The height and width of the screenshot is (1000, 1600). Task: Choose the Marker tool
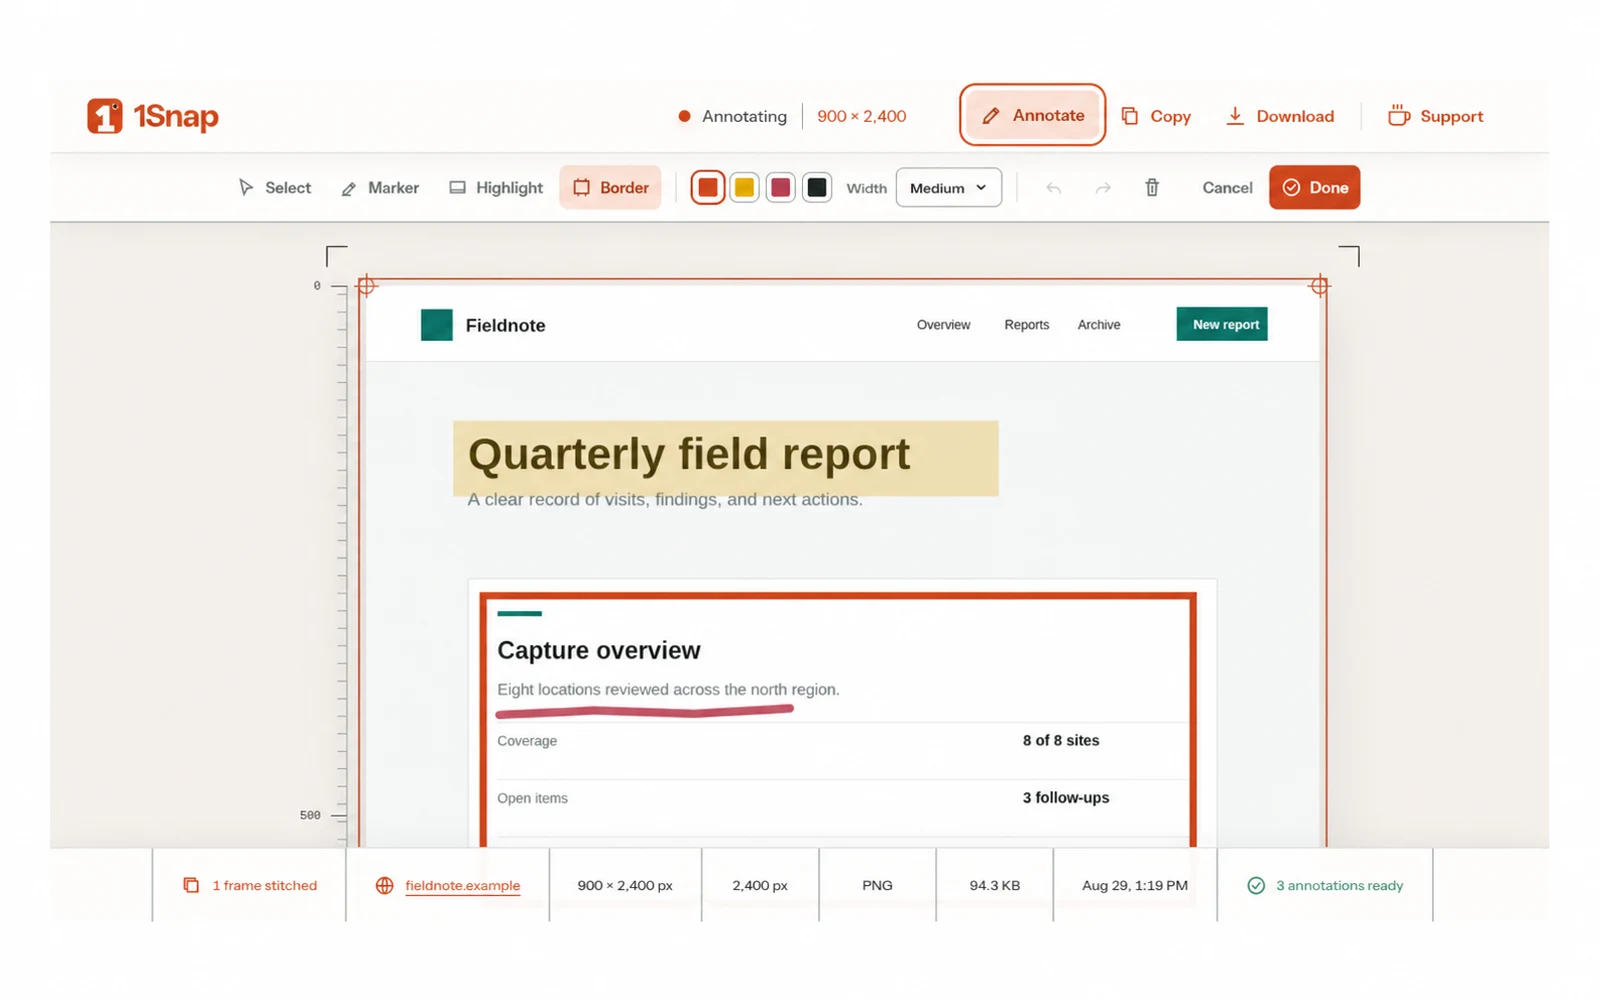(380, 187)
